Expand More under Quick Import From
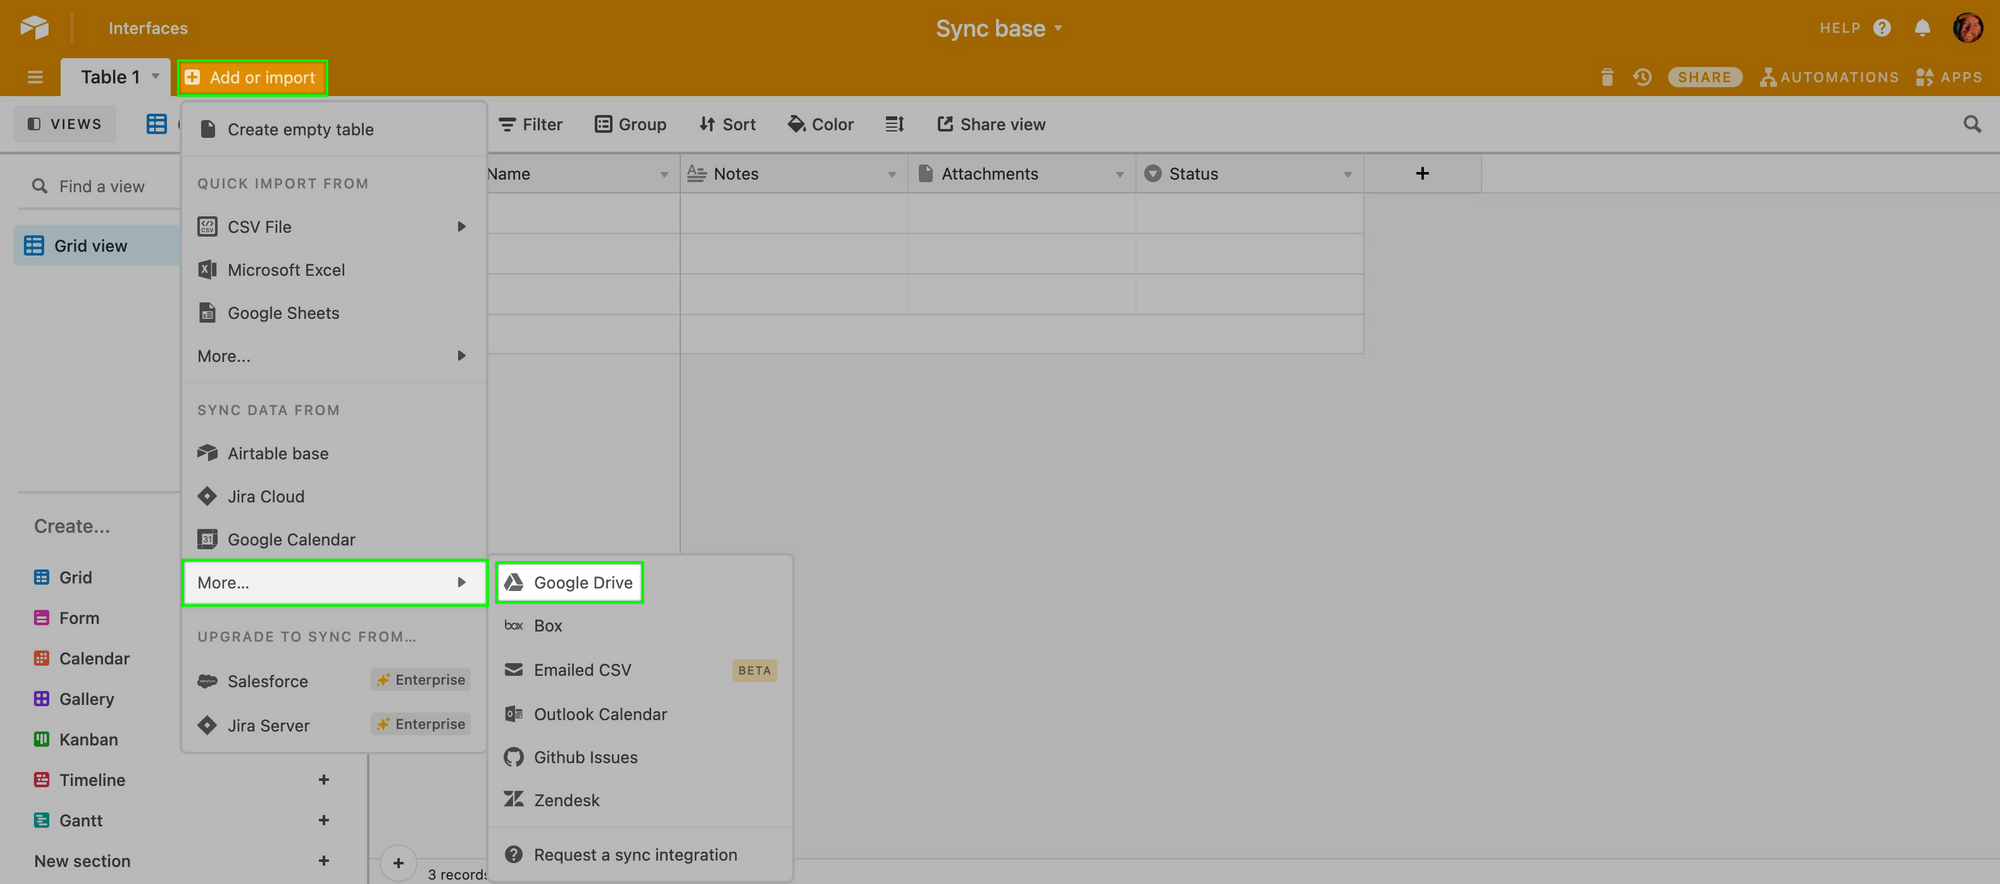The height and width of the screenshot is (884, 2000). [x=334, y=356]
